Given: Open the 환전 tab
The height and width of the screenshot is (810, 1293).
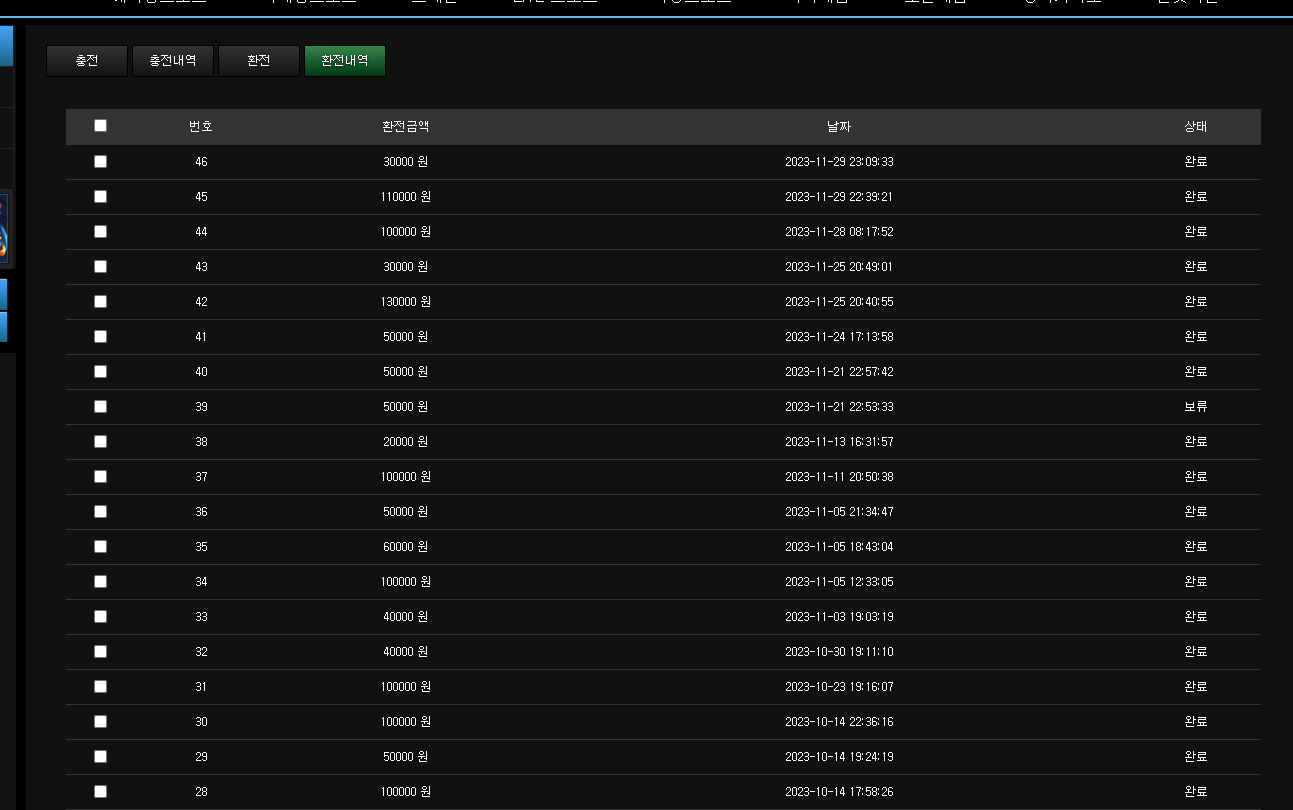Looking at the screenshot, I should pos(259,61).
